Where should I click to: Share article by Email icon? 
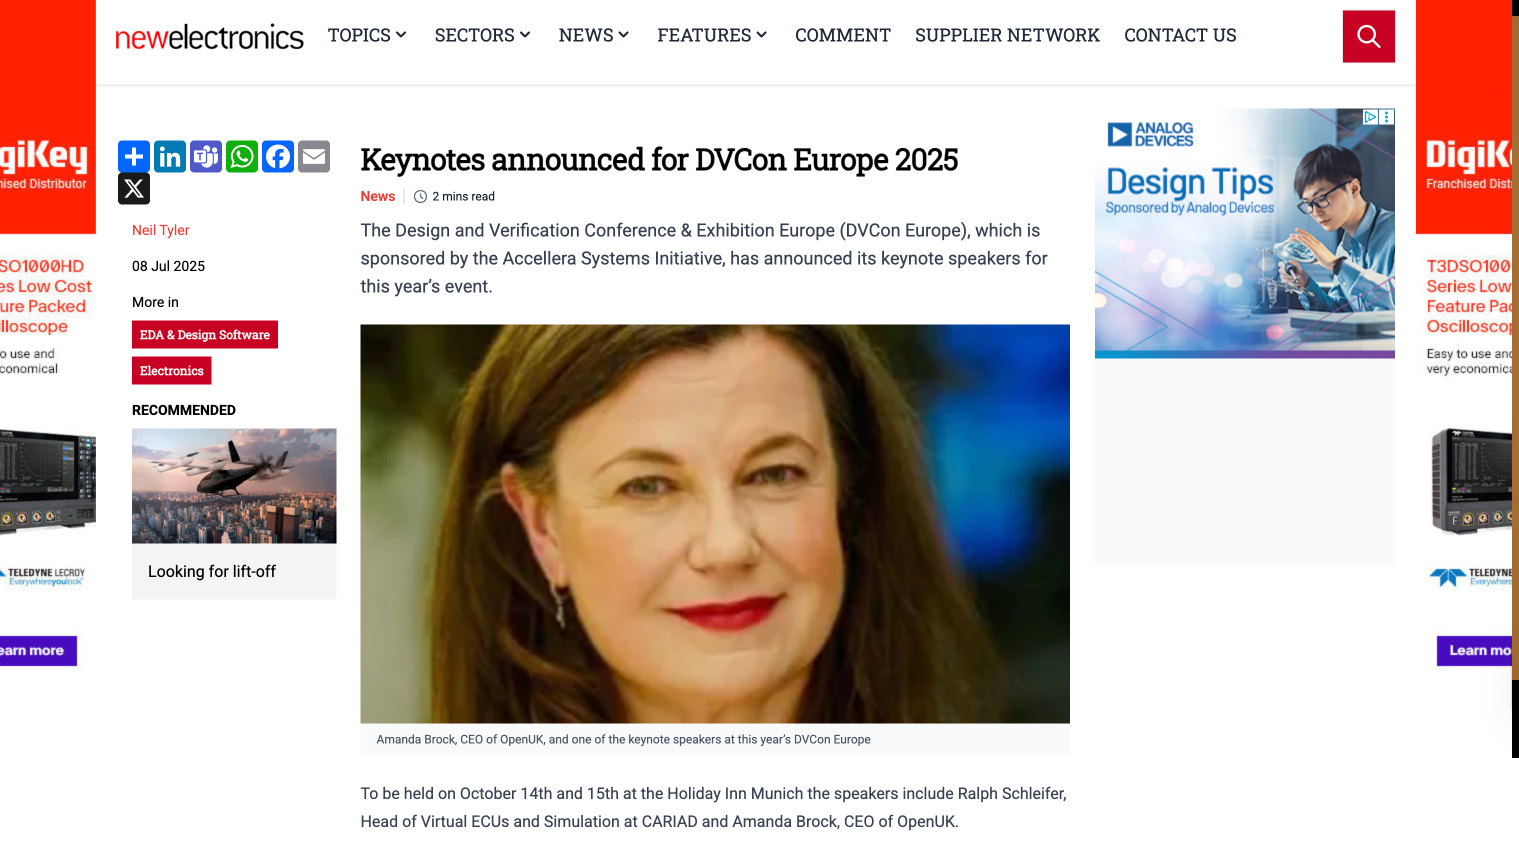pos(314,157)
